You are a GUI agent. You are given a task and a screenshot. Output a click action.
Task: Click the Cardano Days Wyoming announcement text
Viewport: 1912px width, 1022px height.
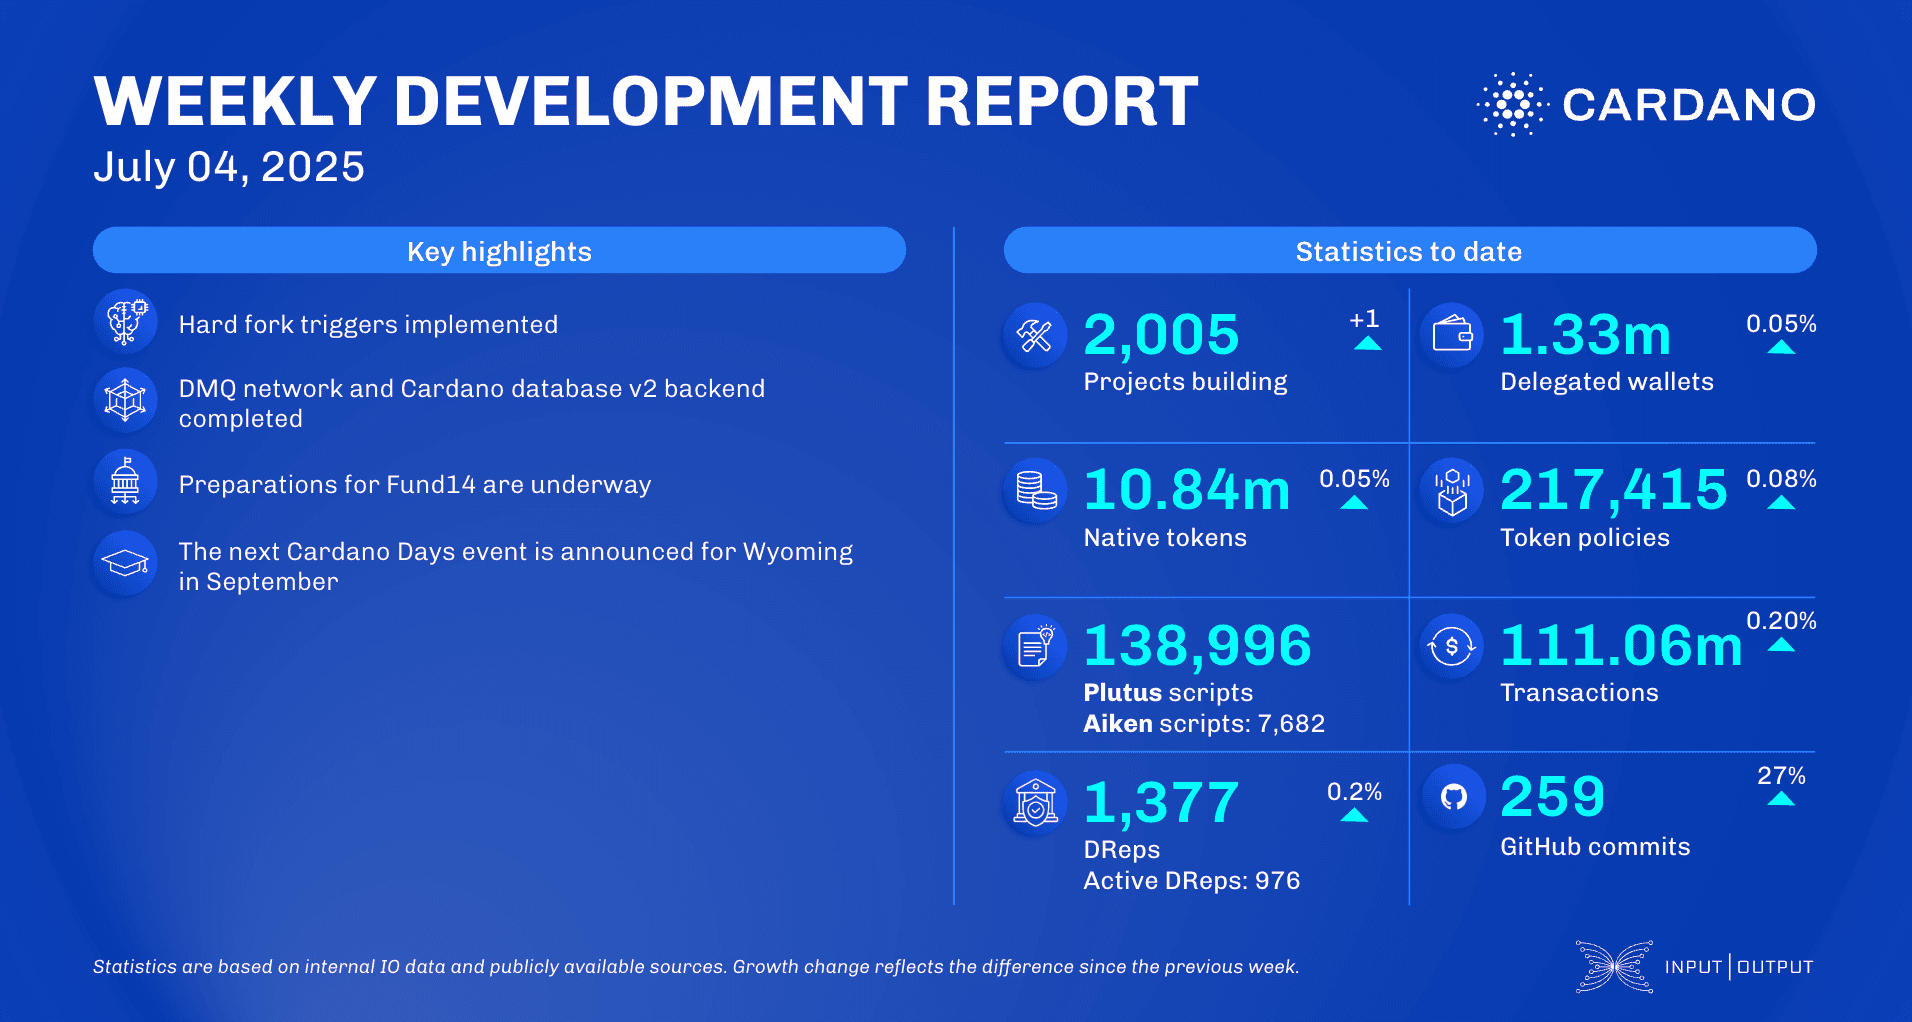click(x=516, y=566)
